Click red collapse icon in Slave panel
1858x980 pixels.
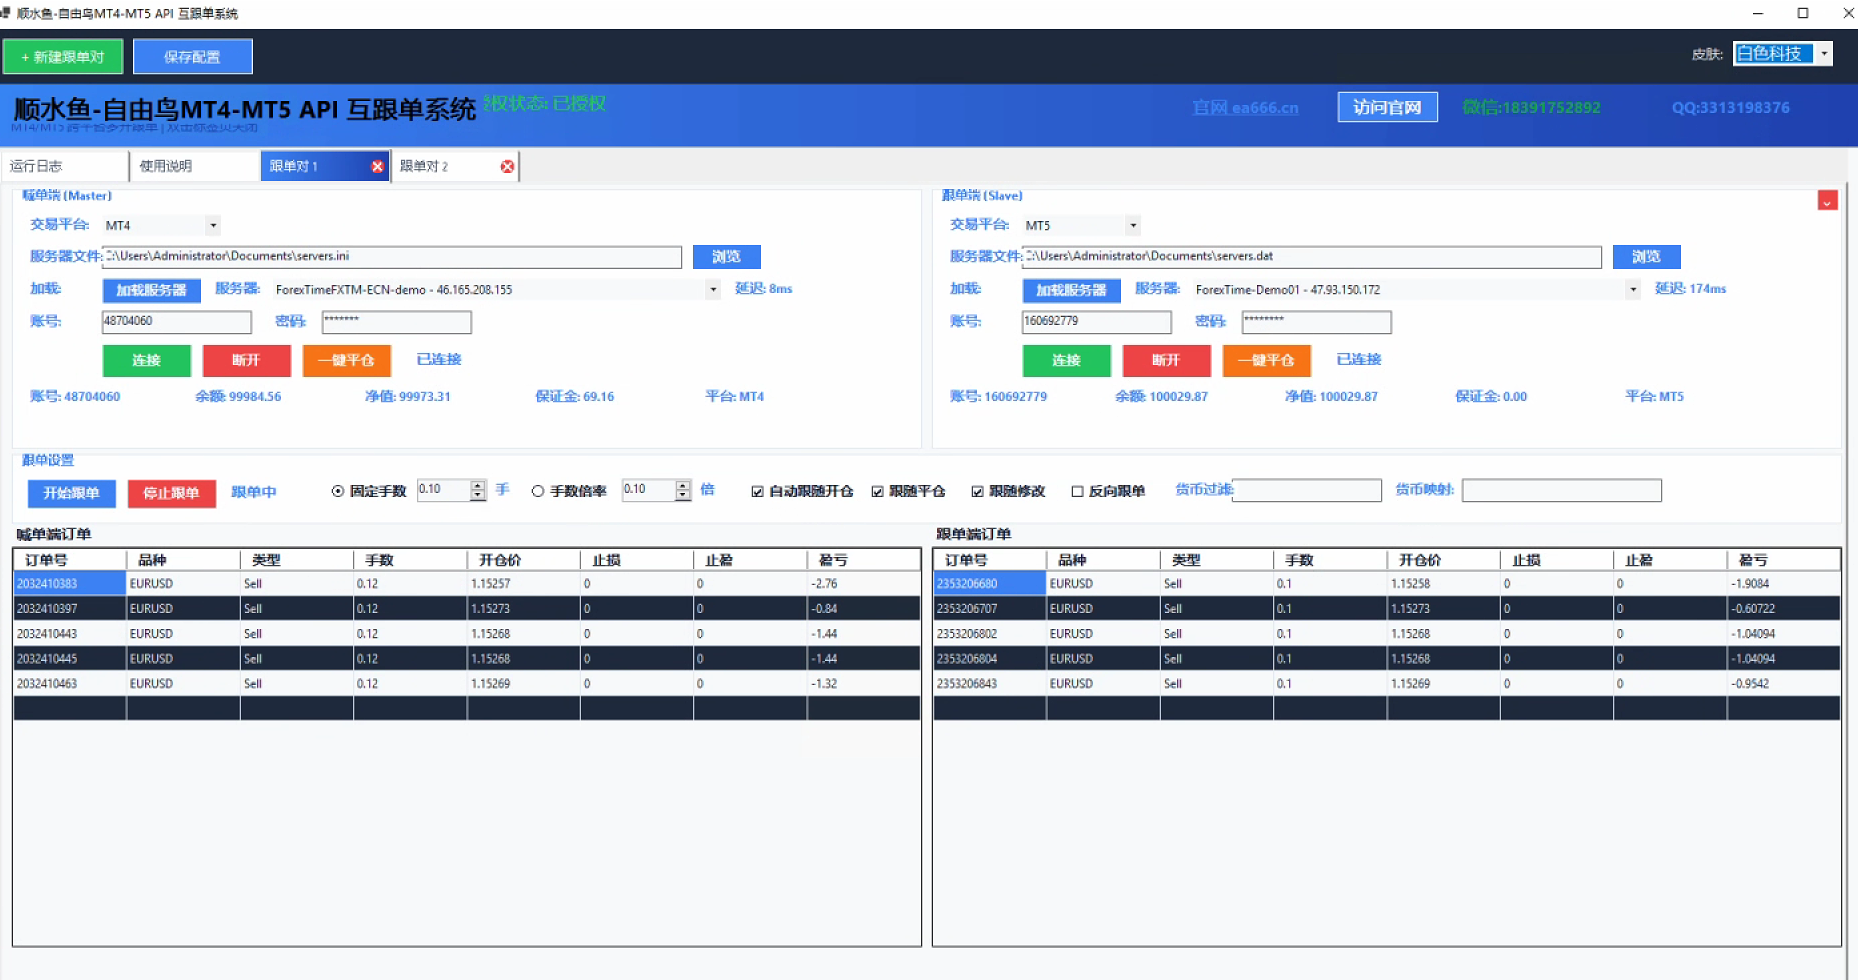[1827, 201]
